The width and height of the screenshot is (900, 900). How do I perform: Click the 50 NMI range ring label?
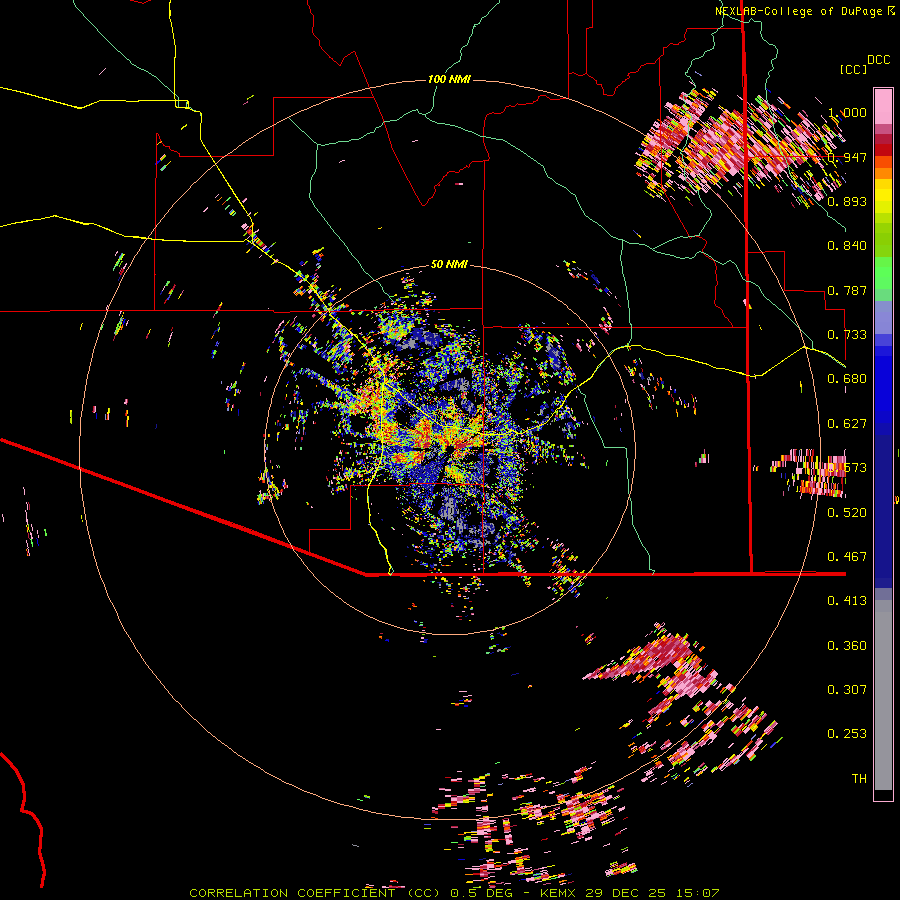[x=449, y=265]
